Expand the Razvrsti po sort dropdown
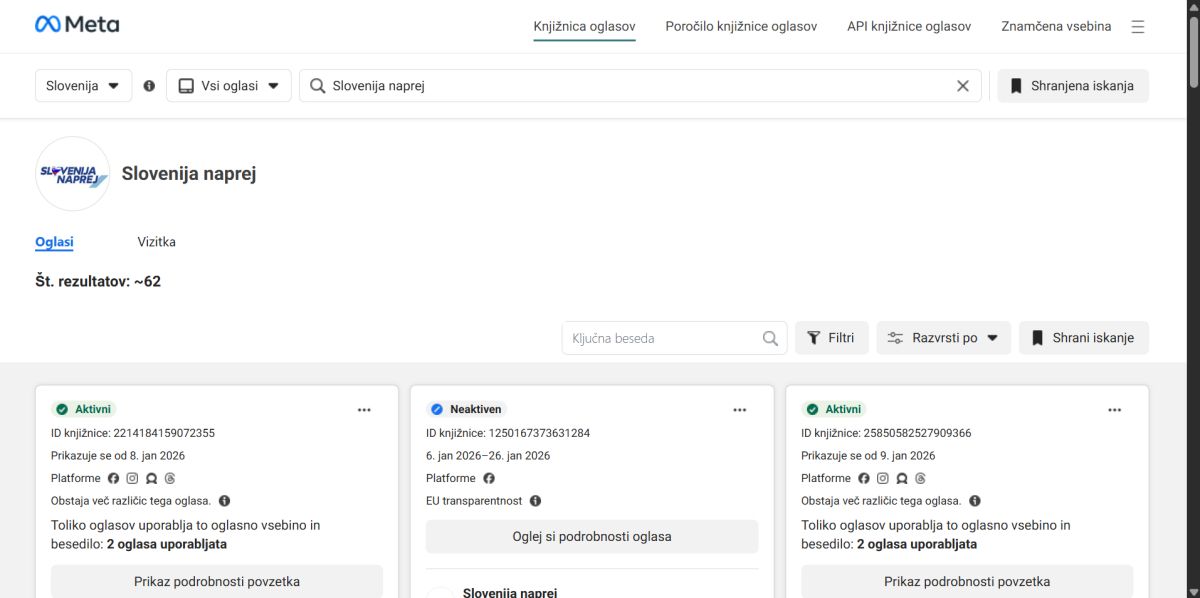1200x598 pixels. tap(943, 338)
